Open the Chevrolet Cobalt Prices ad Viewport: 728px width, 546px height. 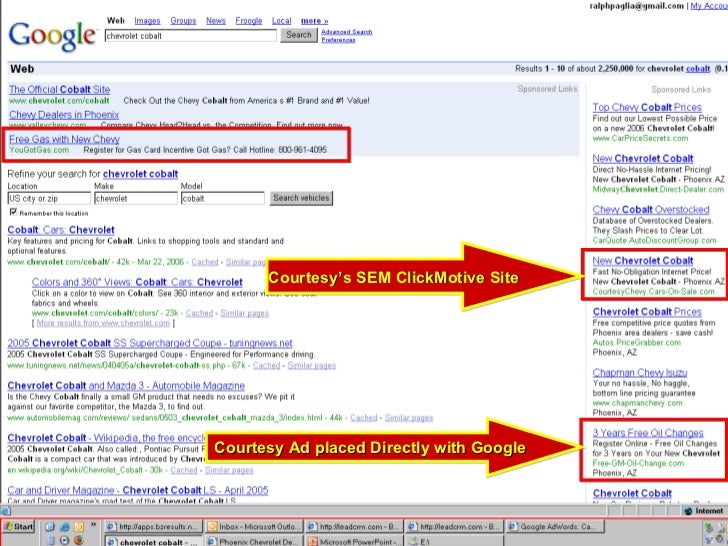tap(647, 312)
